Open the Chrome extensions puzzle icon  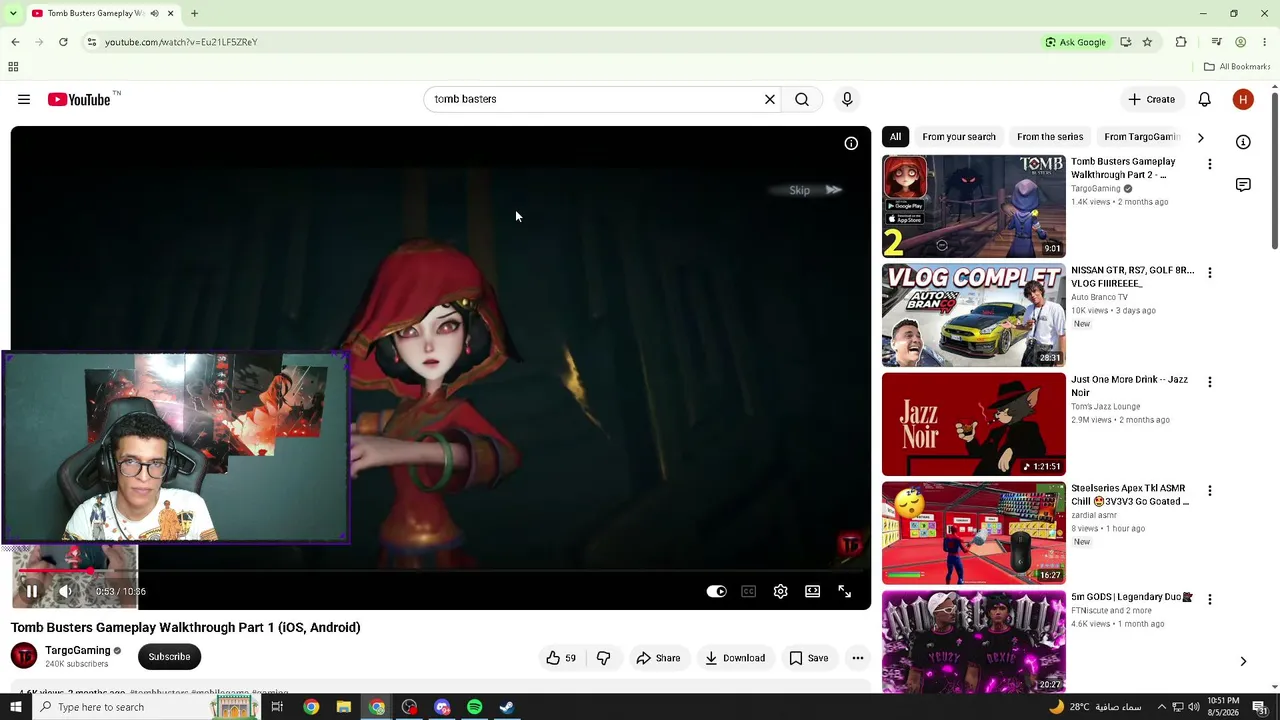(1181, 42)
